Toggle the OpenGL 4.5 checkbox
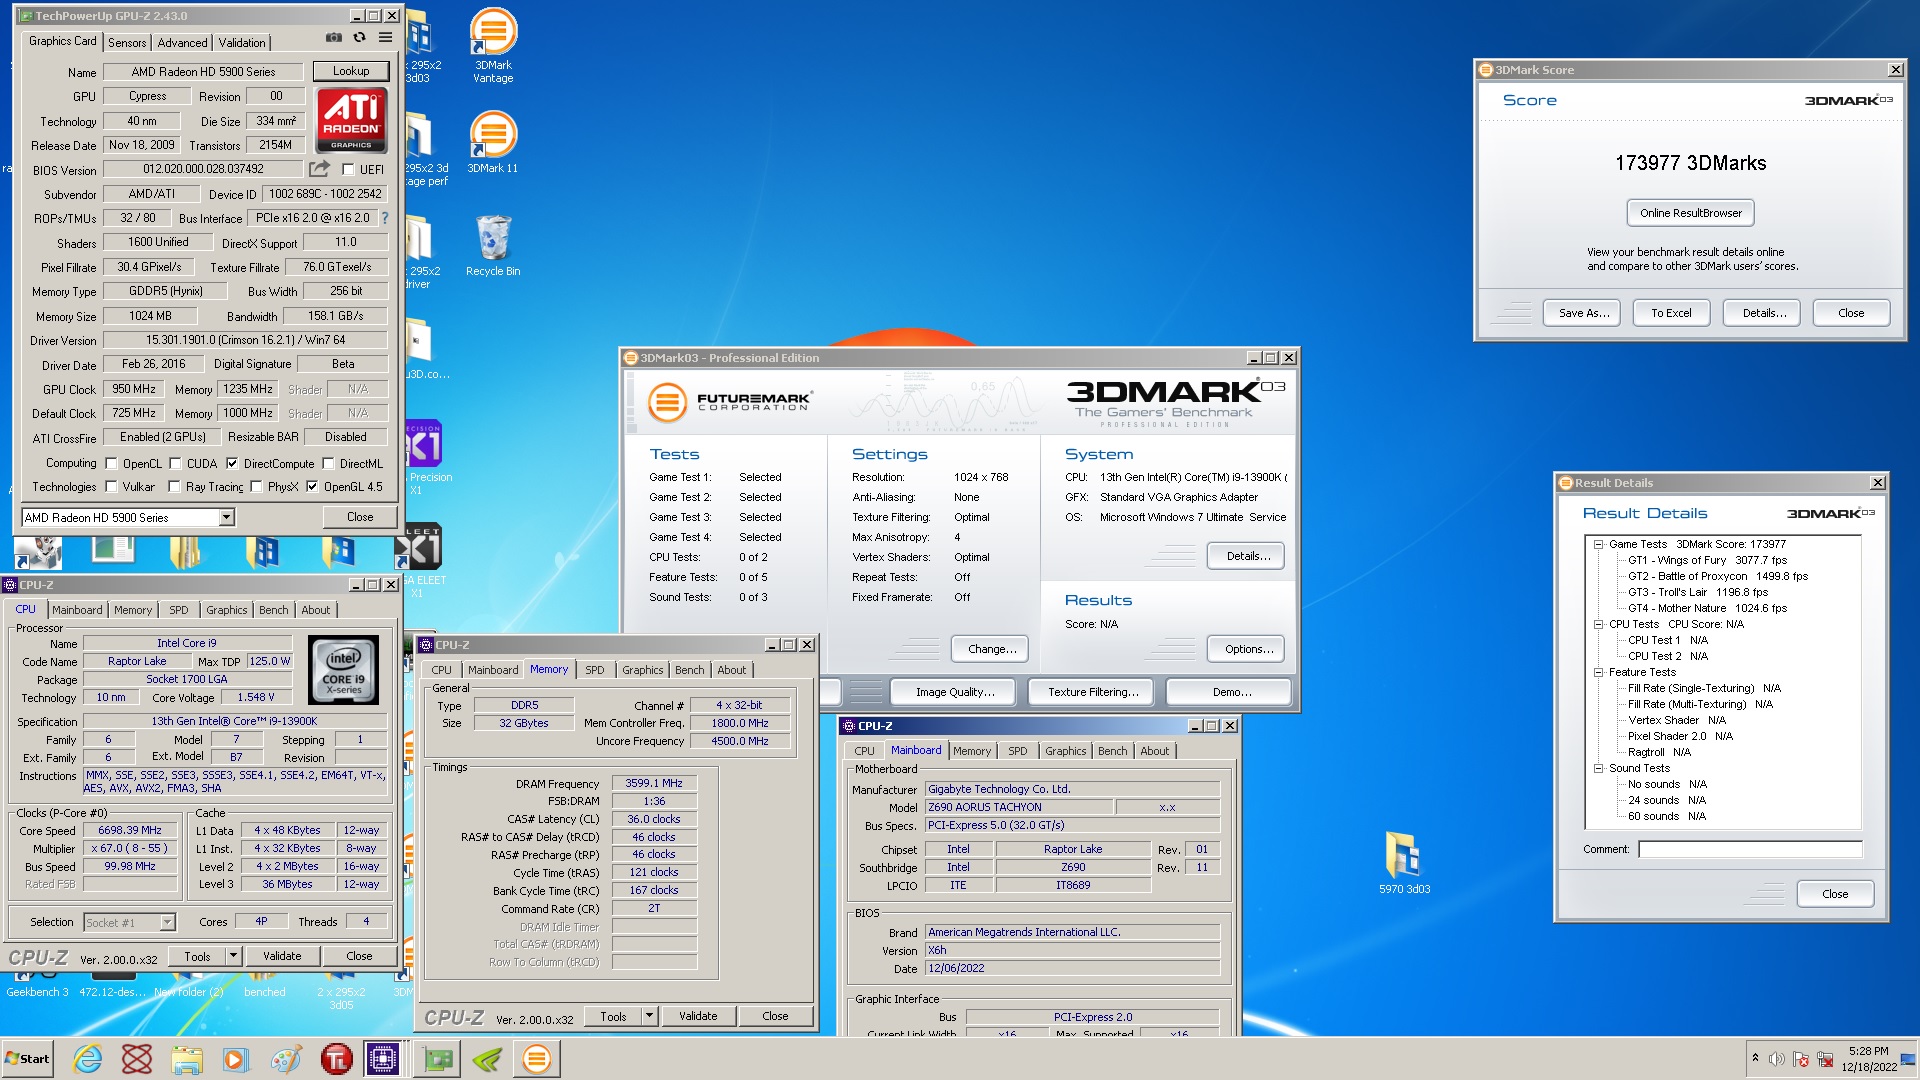 312,487
